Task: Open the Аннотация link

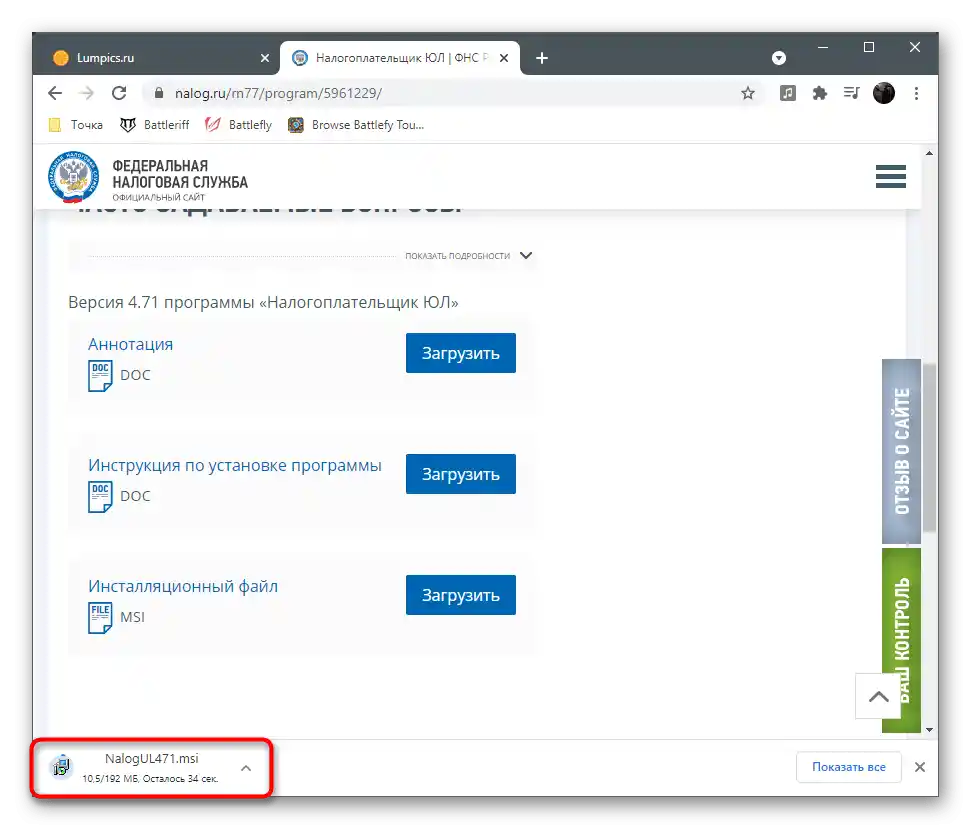Action: 130,344
